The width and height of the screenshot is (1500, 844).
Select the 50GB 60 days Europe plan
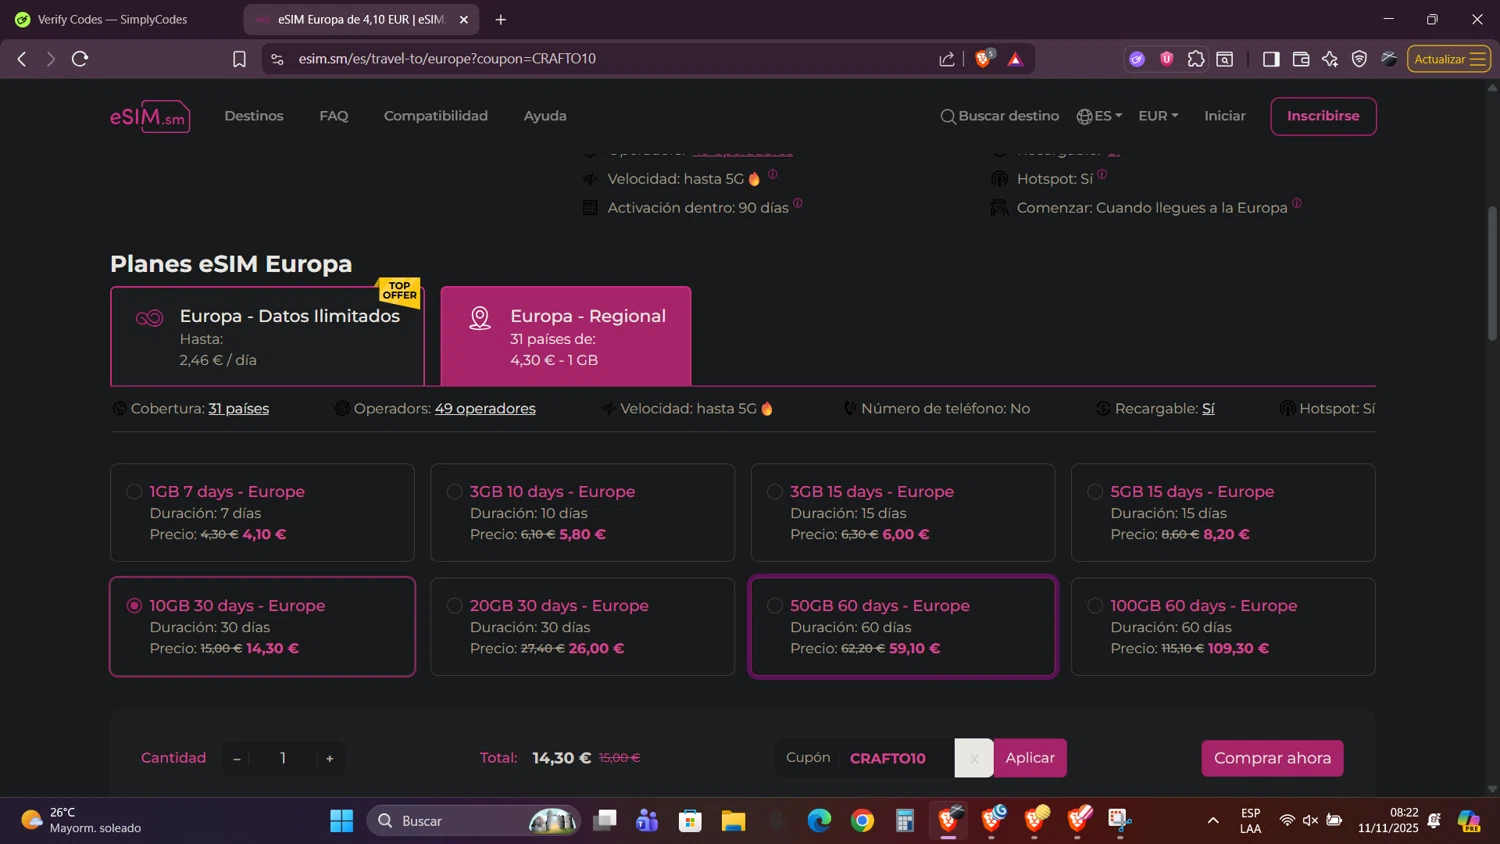click(903, 627)
